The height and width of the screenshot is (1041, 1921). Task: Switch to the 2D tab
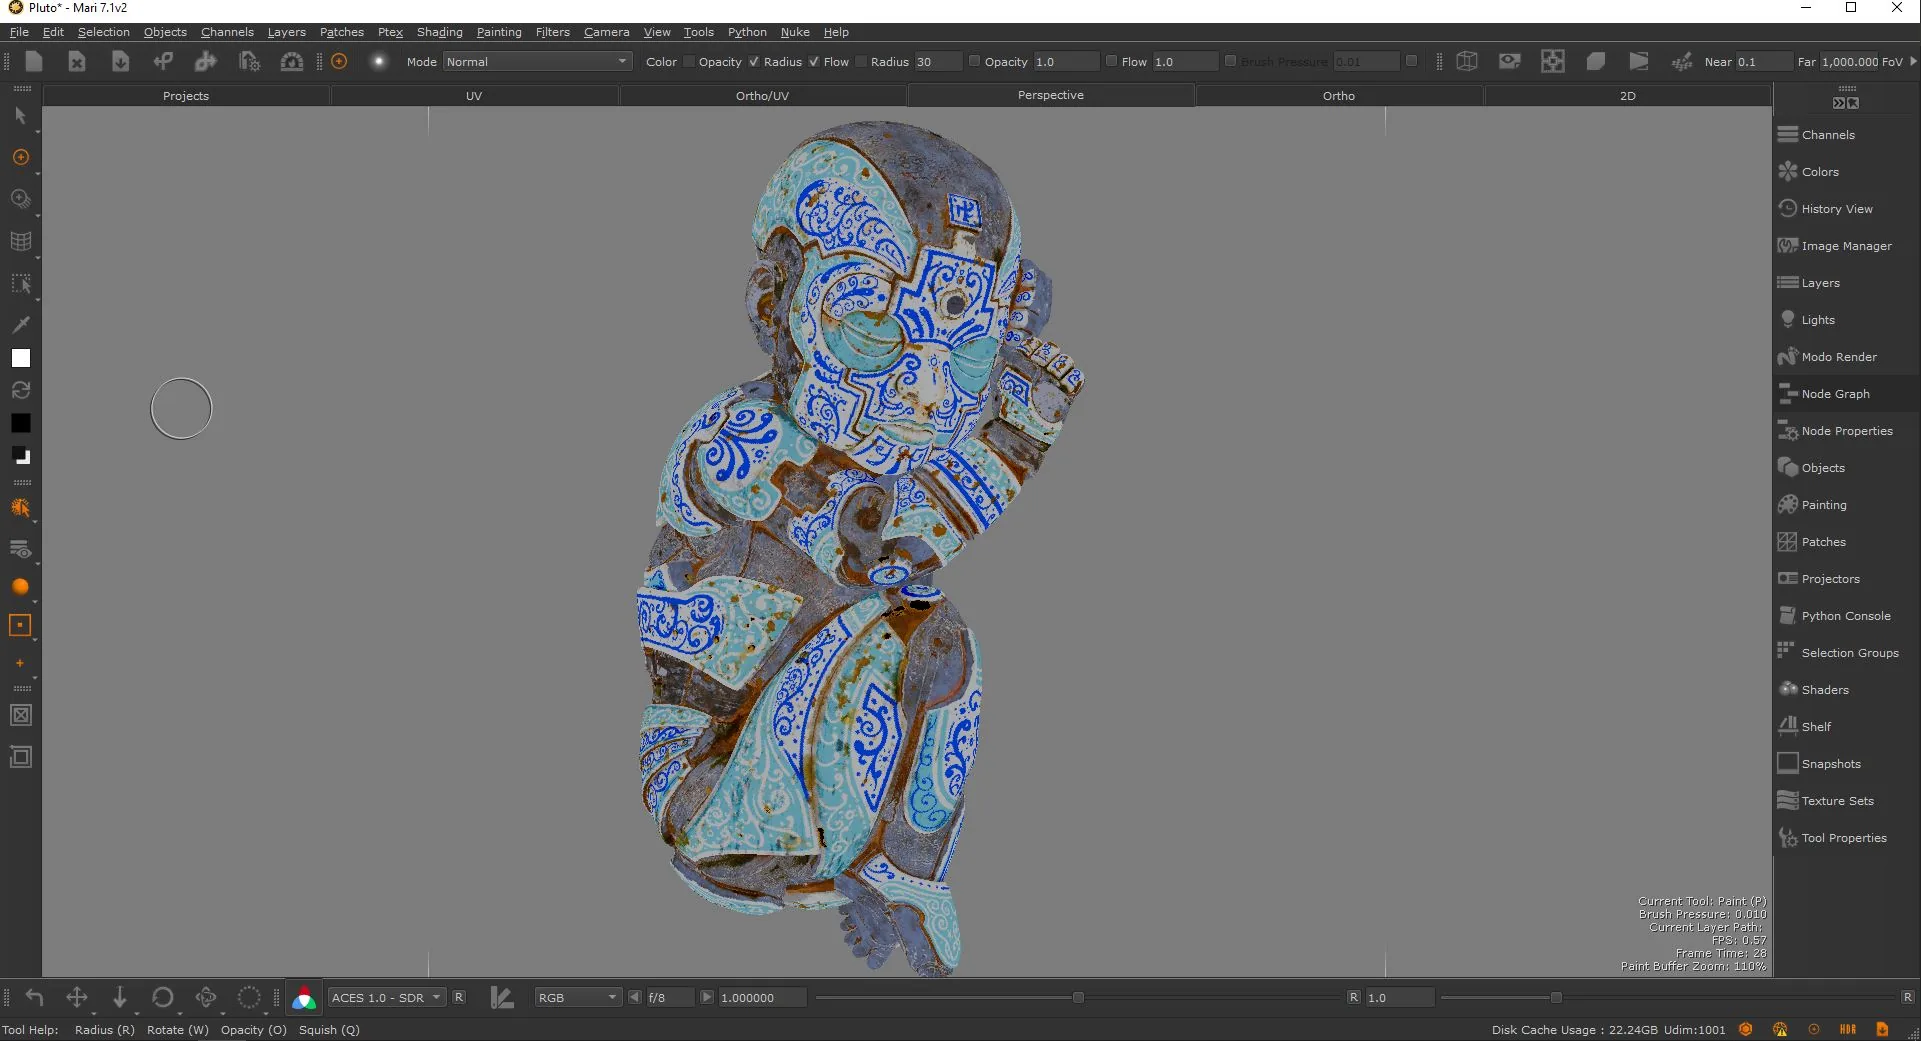1627,96
